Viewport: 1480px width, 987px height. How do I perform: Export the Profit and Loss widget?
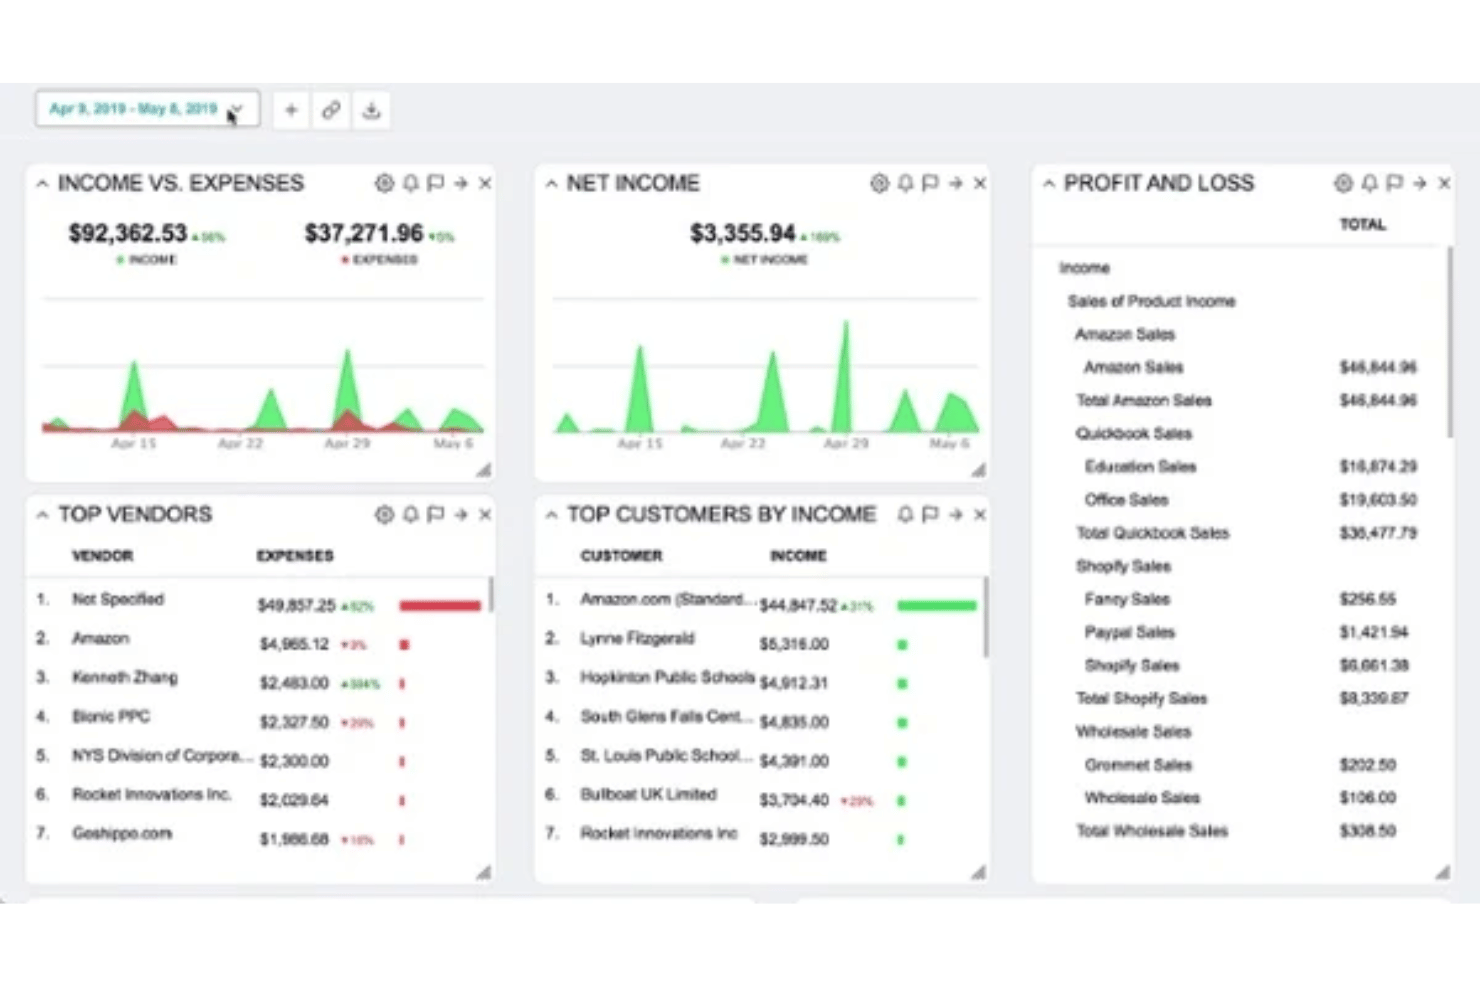click(x=1419, y=183)
